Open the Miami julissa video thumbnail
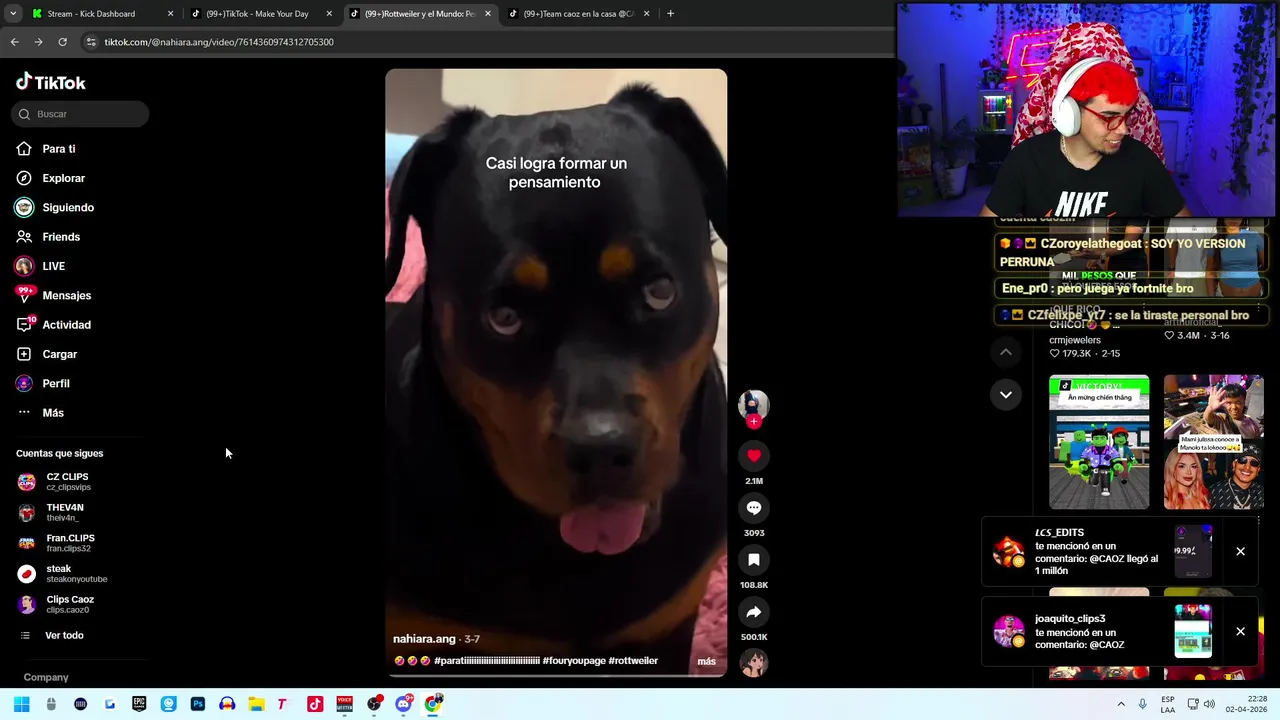 [x=1214, y=442]
